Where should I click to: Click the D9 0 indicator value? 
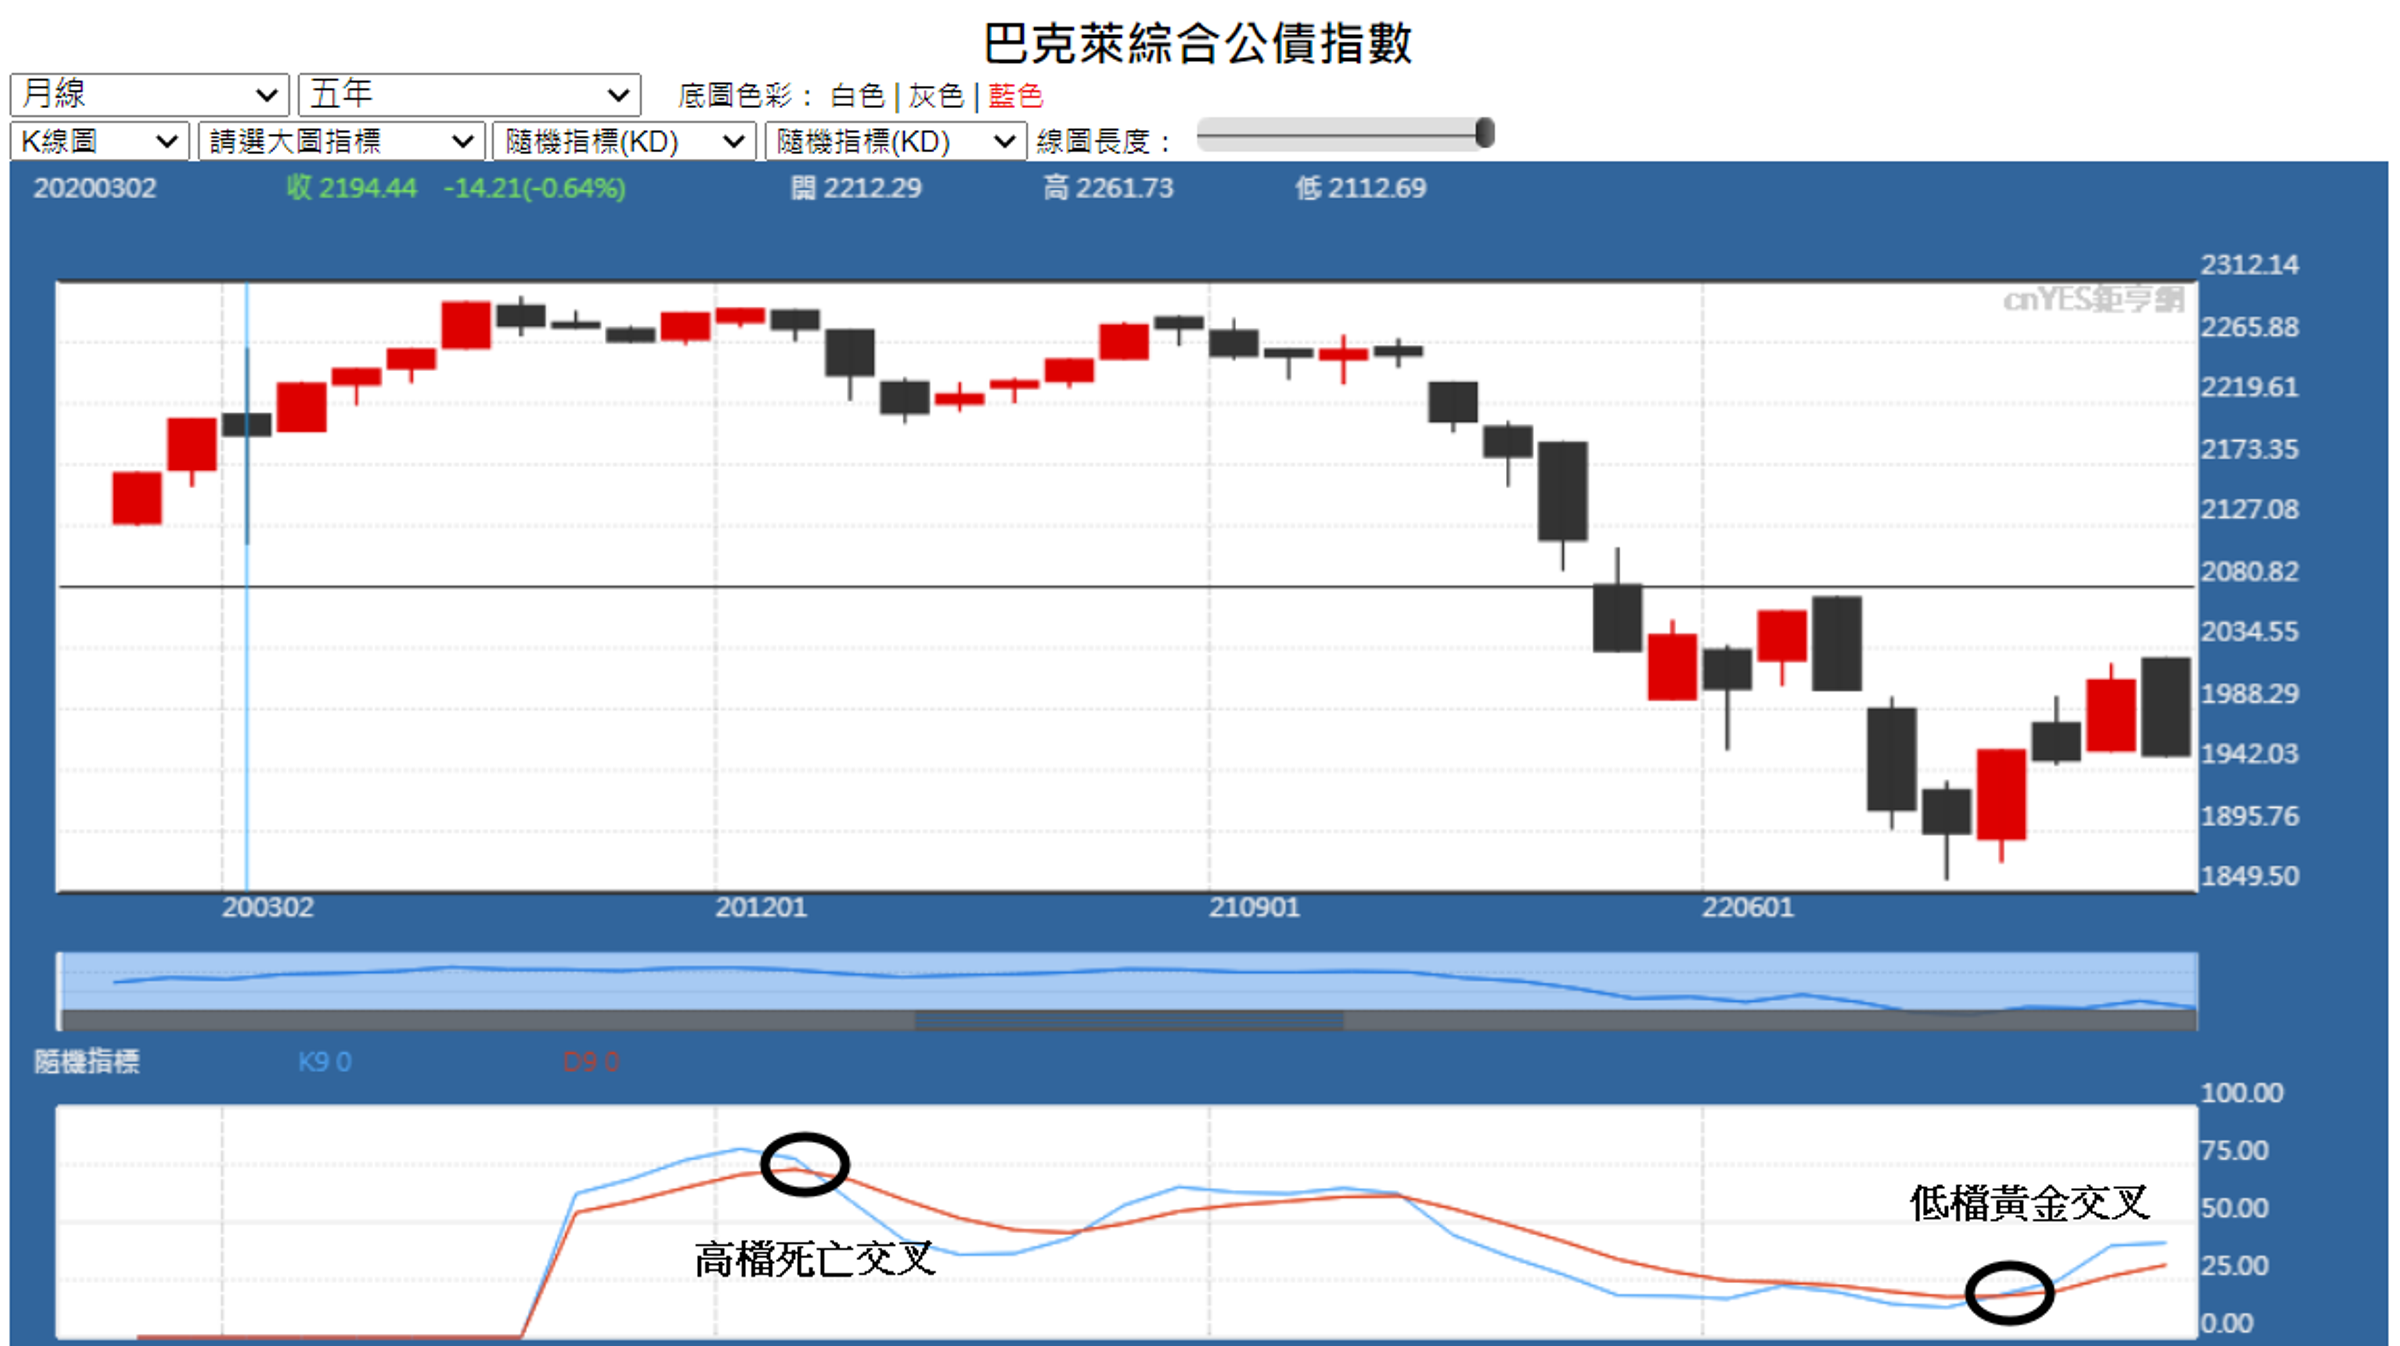pos(591,1062)
